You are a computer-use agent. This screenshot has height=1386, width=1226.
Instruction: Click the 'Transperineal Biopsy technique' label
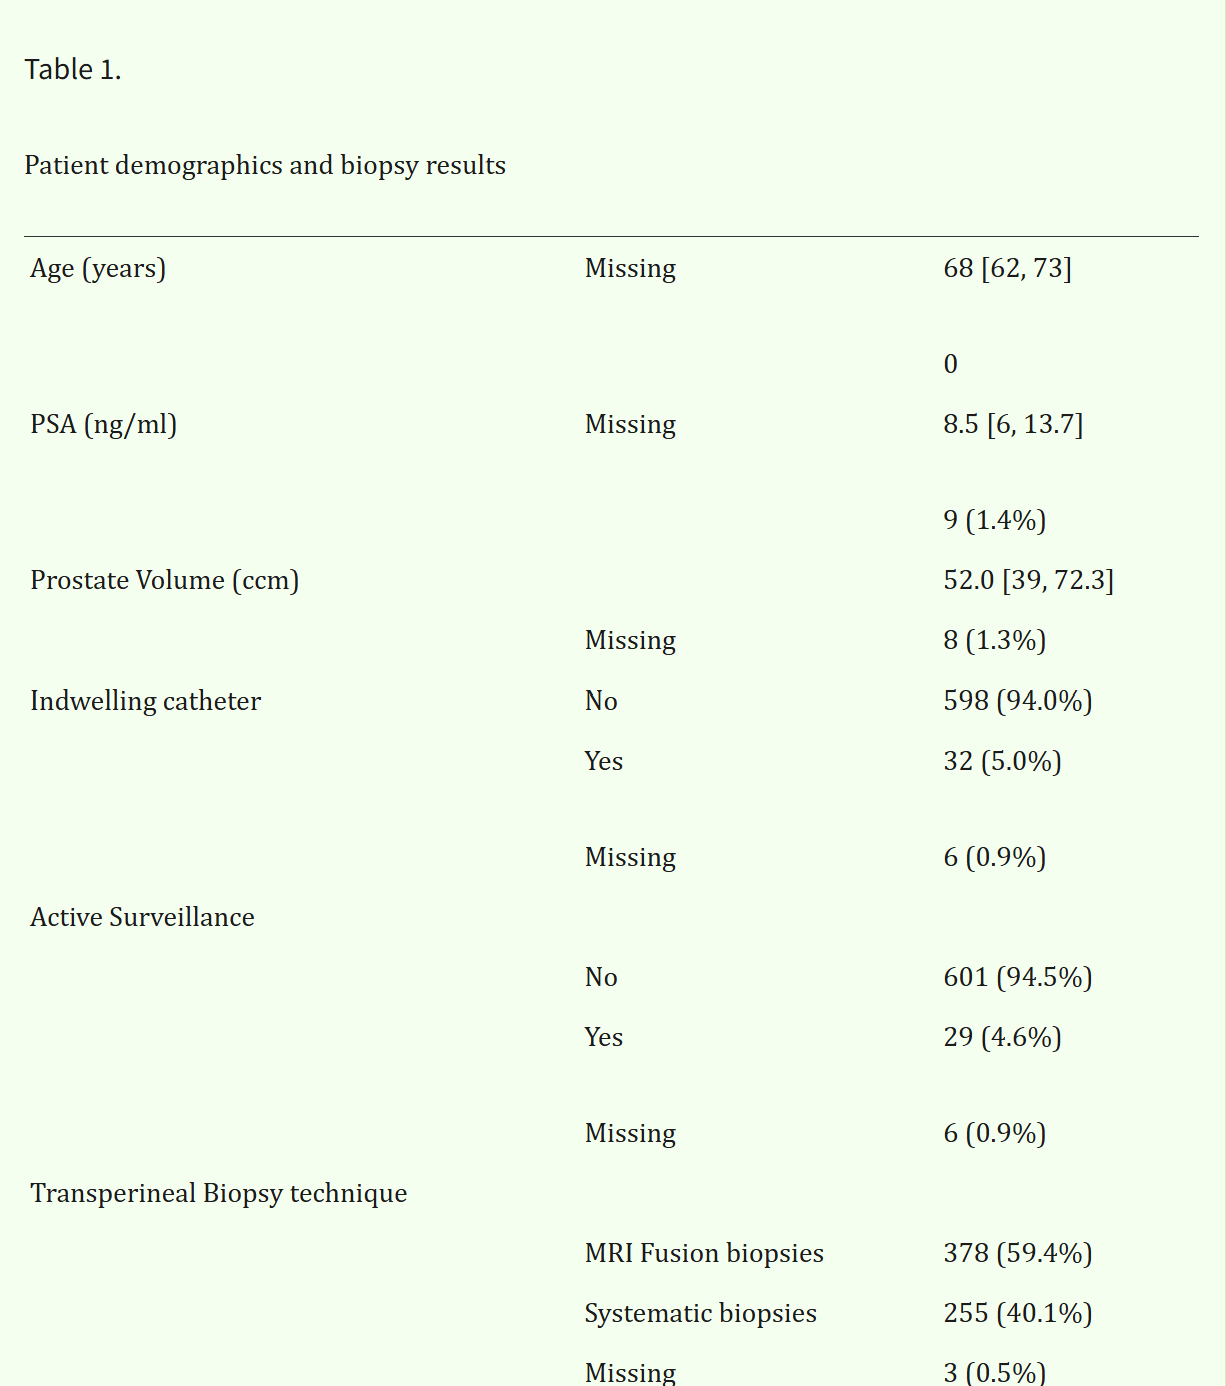tap(219, 1194)
